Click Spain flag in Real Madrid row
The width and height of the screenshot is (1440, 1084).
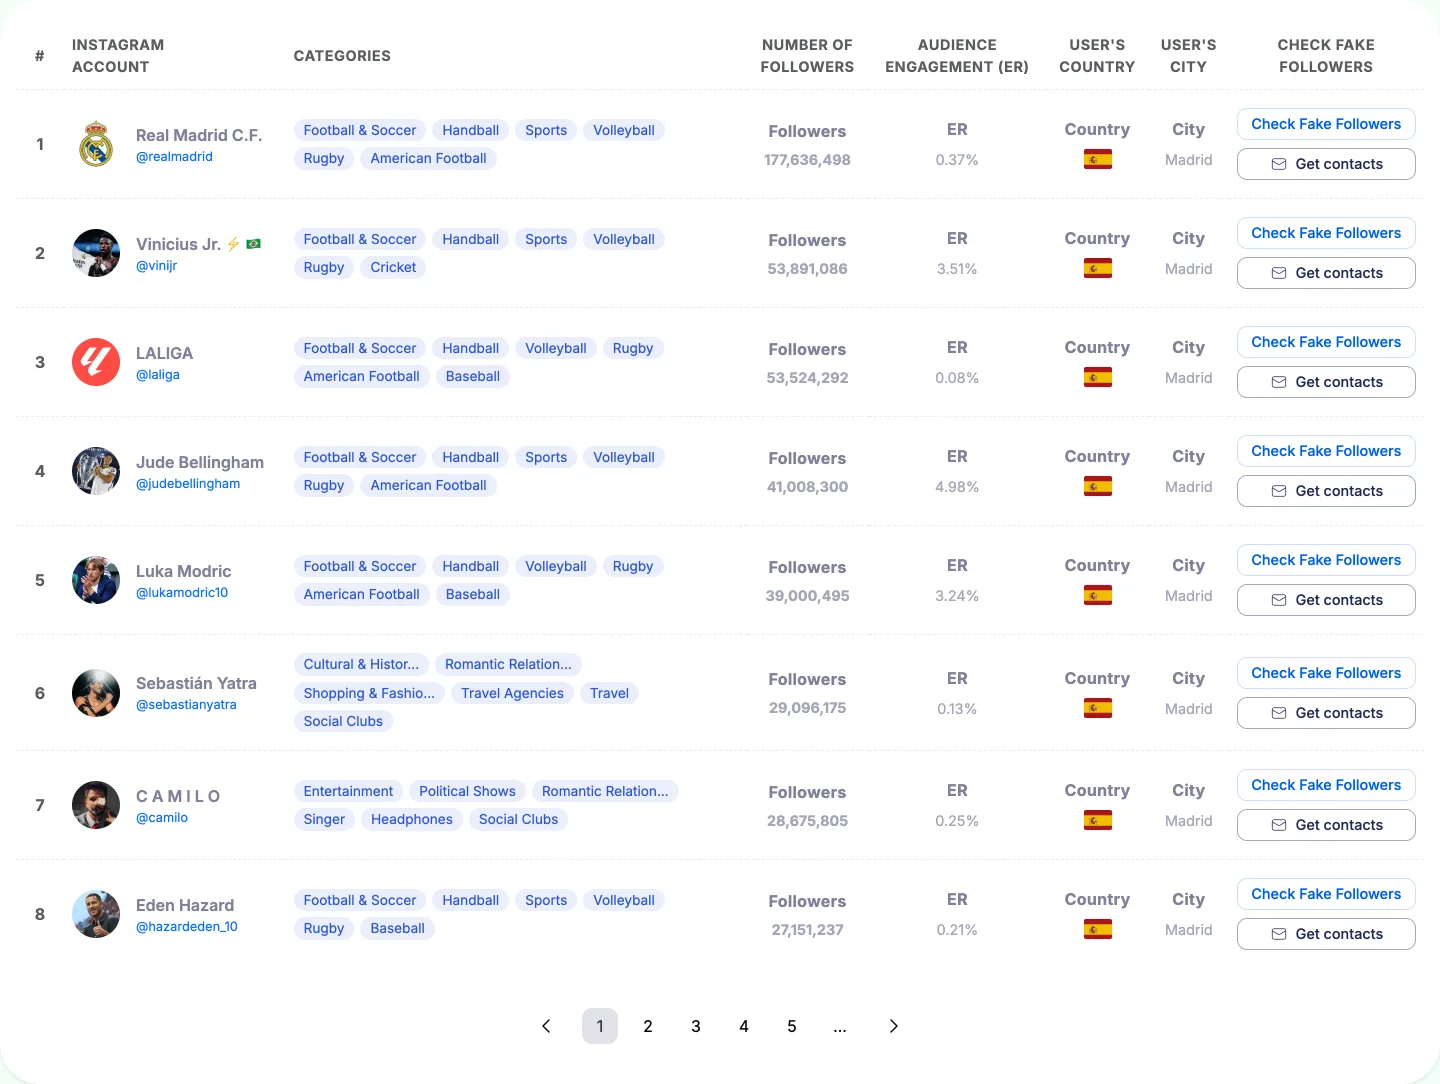coord(1098,160)
